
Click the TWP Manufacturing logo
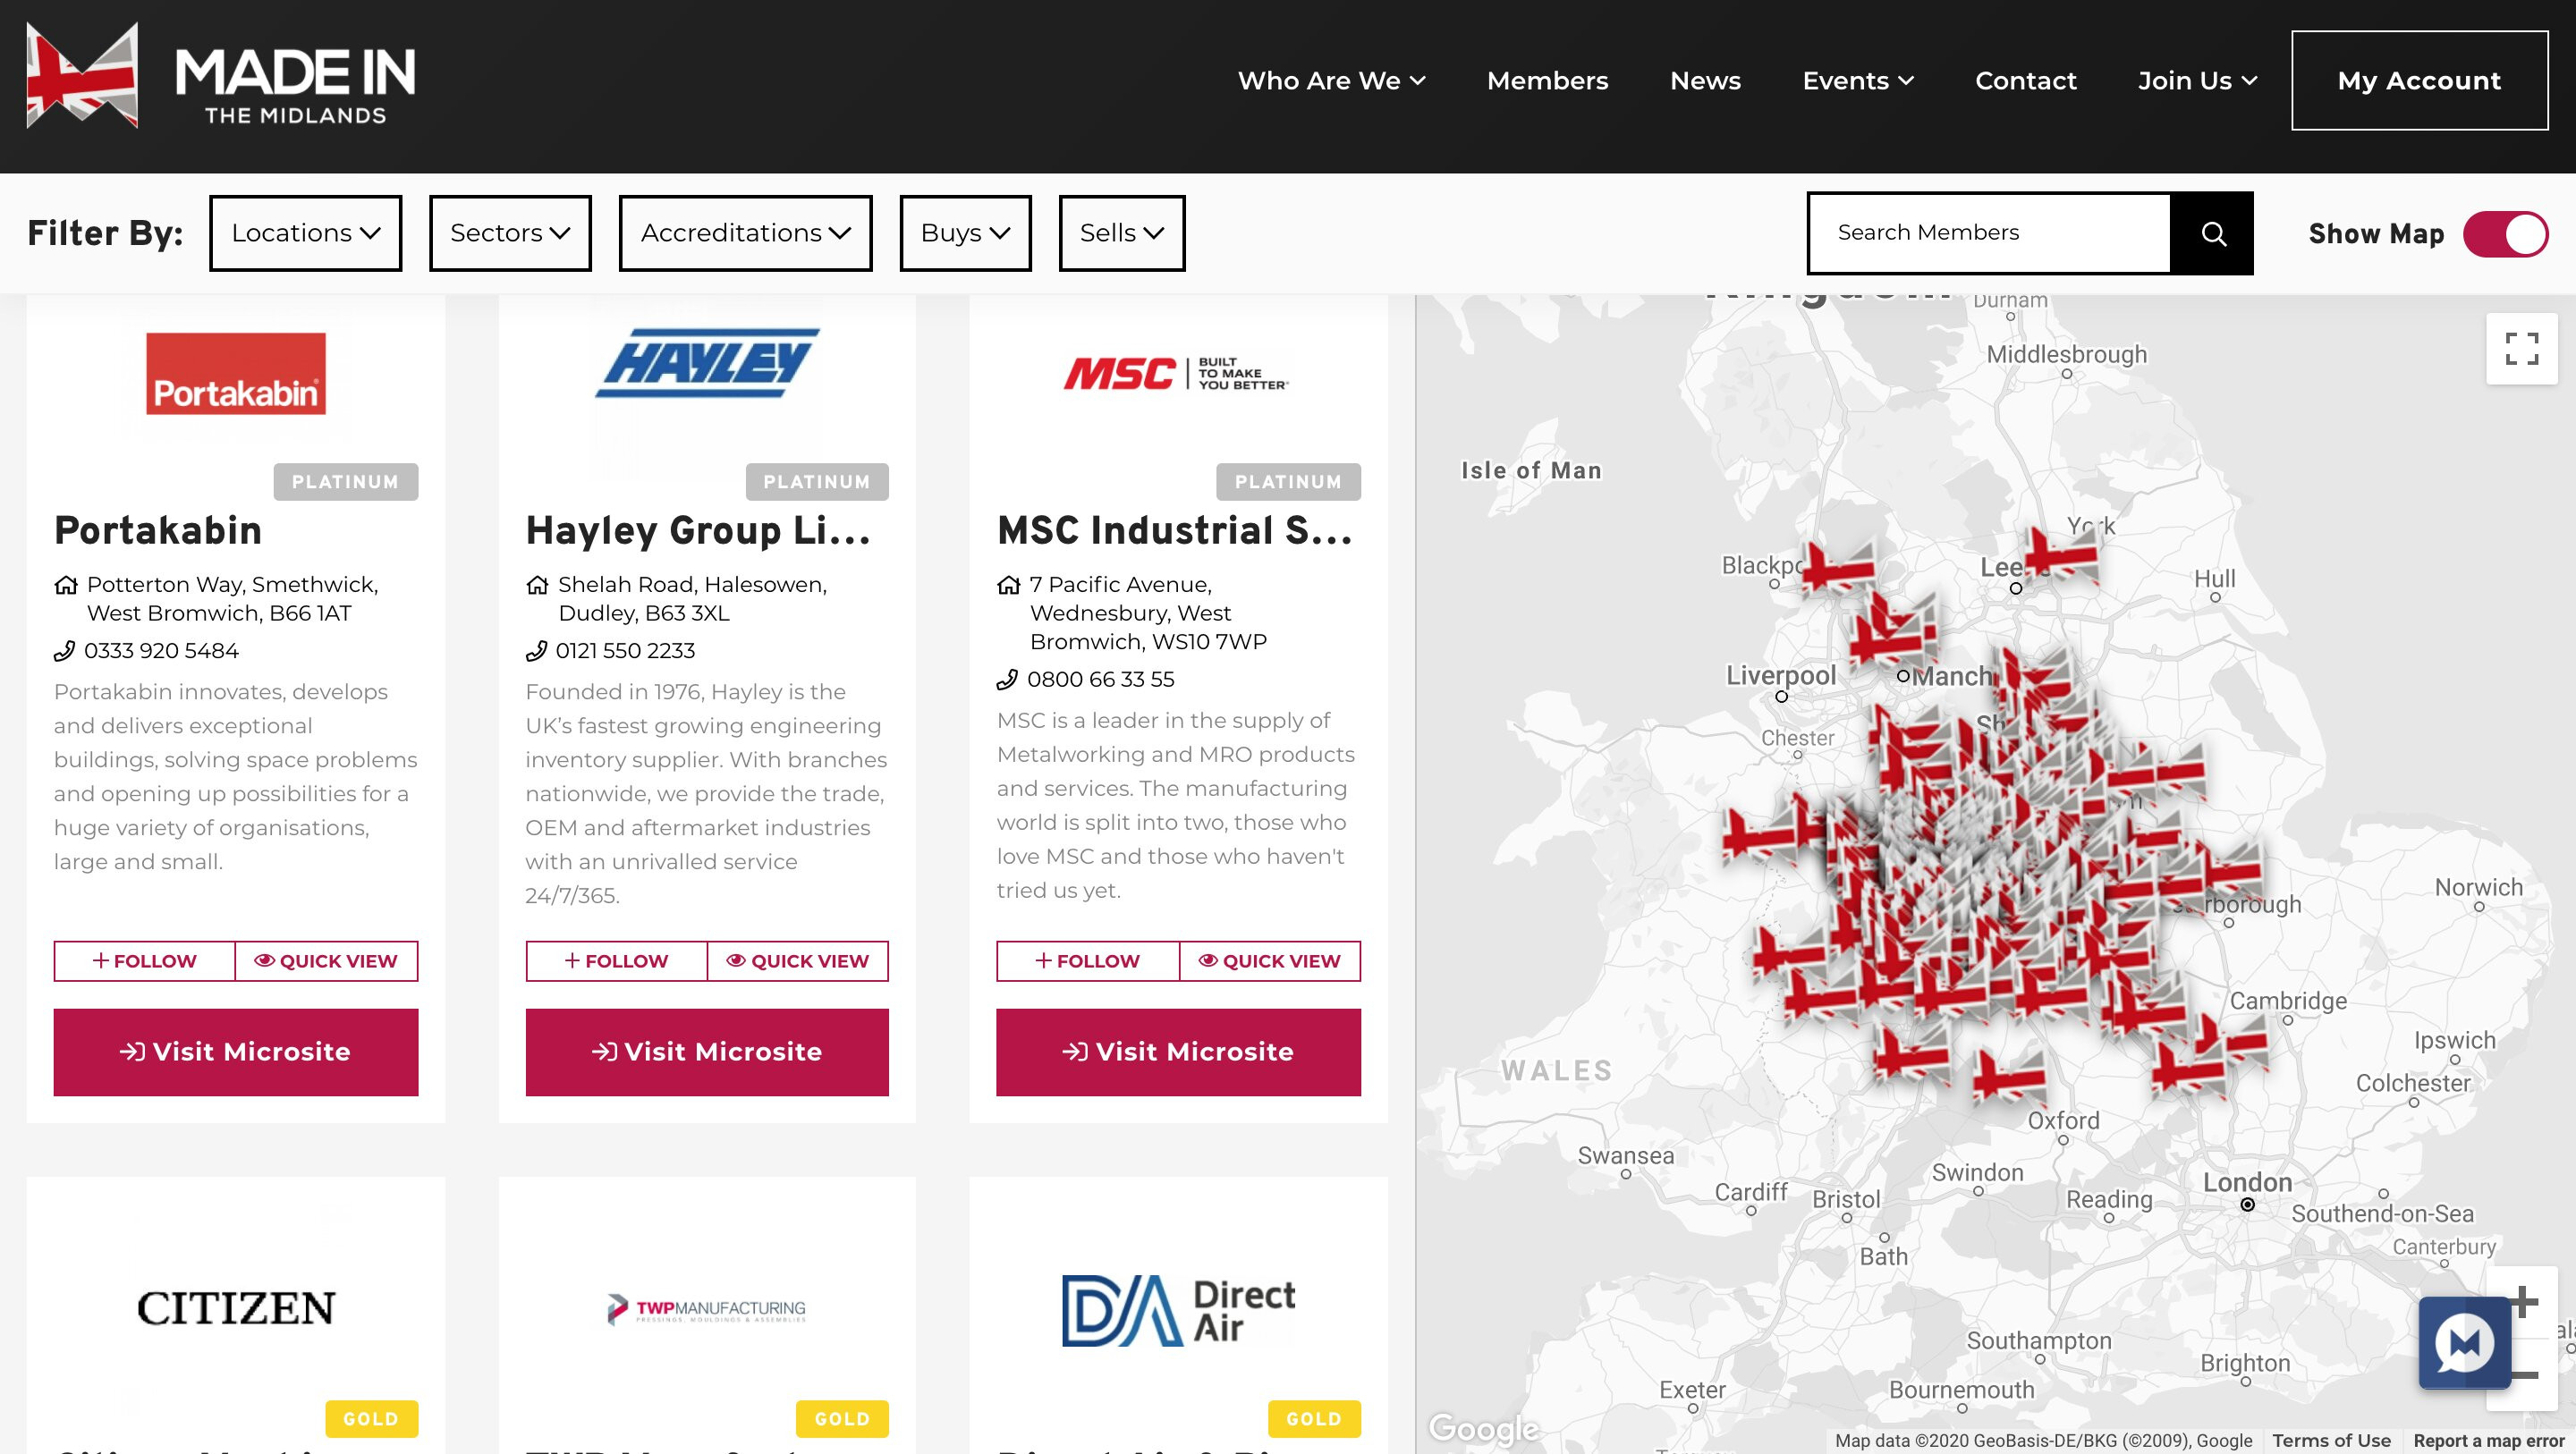[x=707, y=1309]
